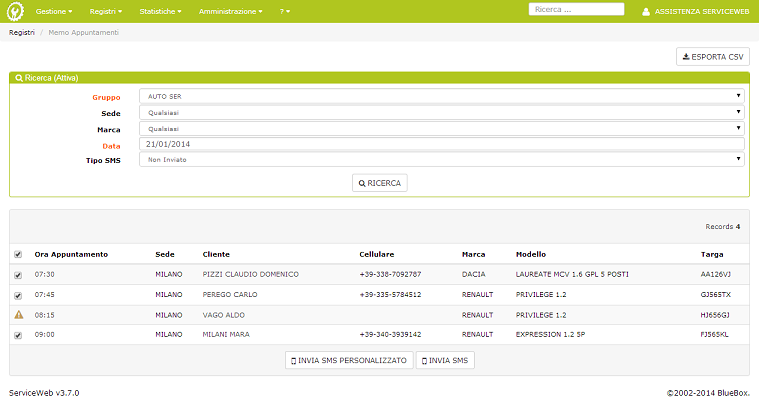Click the license plate FJ565KL
This screenshot has height=398, width=759.
pyautogui.click(x=714, y=334)
